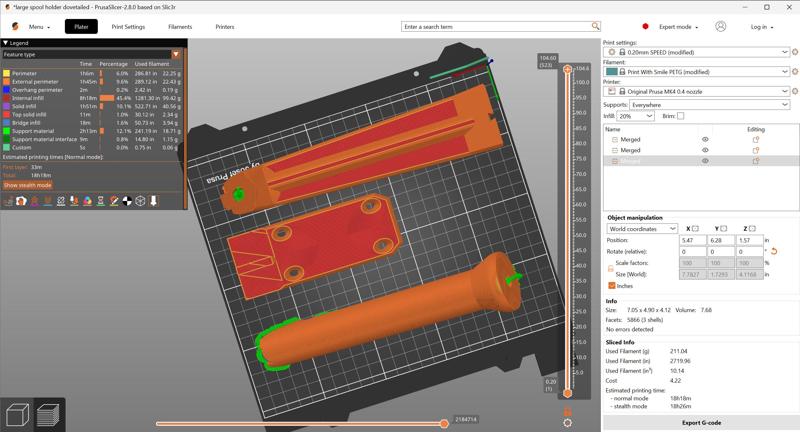Collapse the Legend panel triangle
Screen dimensions: 800x432
tap(6, 43)
